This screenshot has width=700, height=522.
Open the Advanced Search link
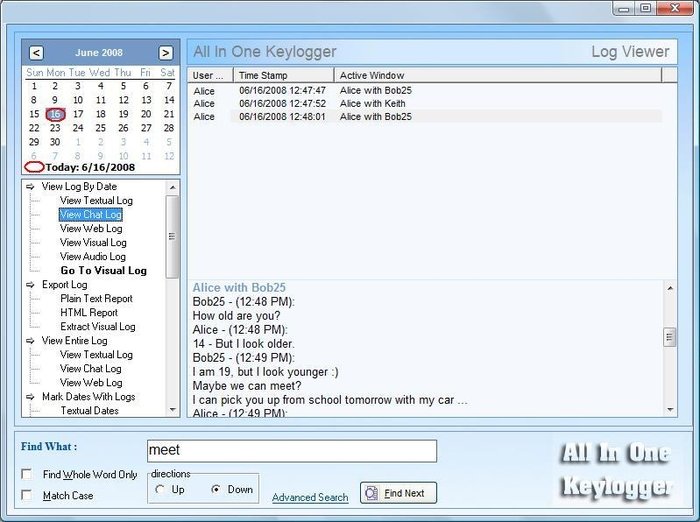[310, 497]
